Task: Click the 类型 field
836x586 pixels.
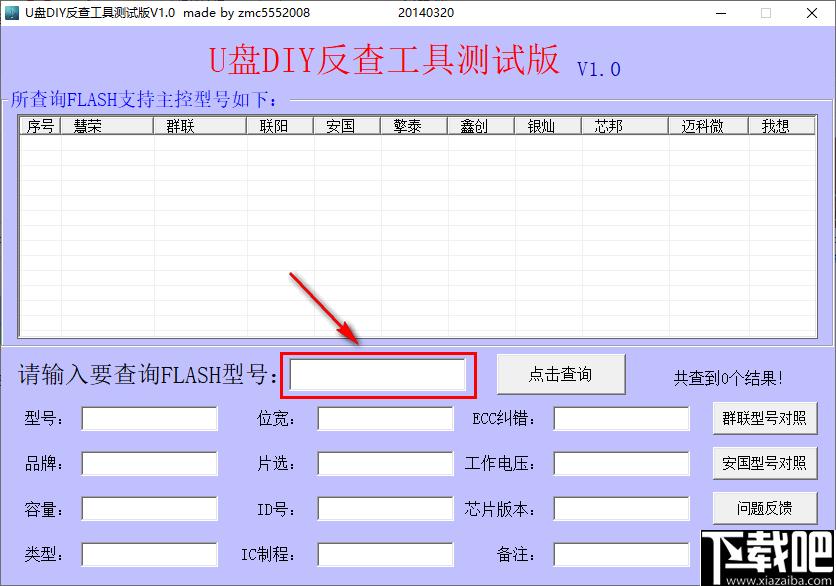Action: coord(149,555)
